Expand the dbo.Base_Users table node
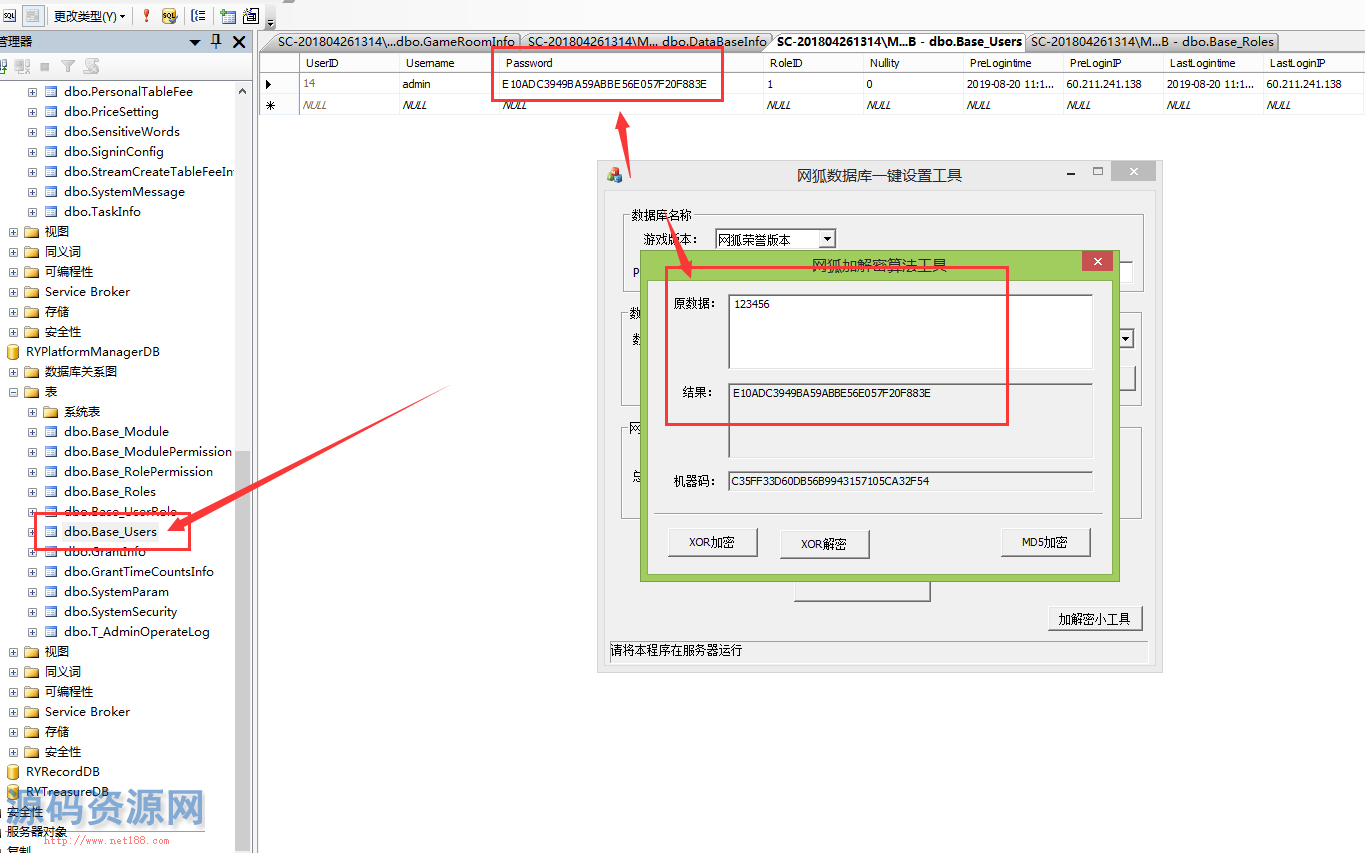This screenshot has height=853, width=1365. (x=33, y=532)
